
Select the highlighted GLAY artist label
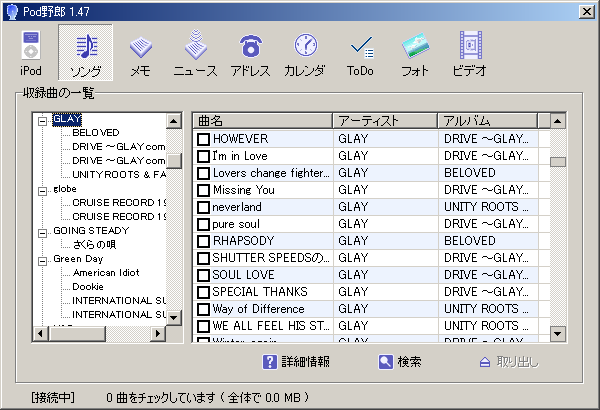[x=67, y=119]
